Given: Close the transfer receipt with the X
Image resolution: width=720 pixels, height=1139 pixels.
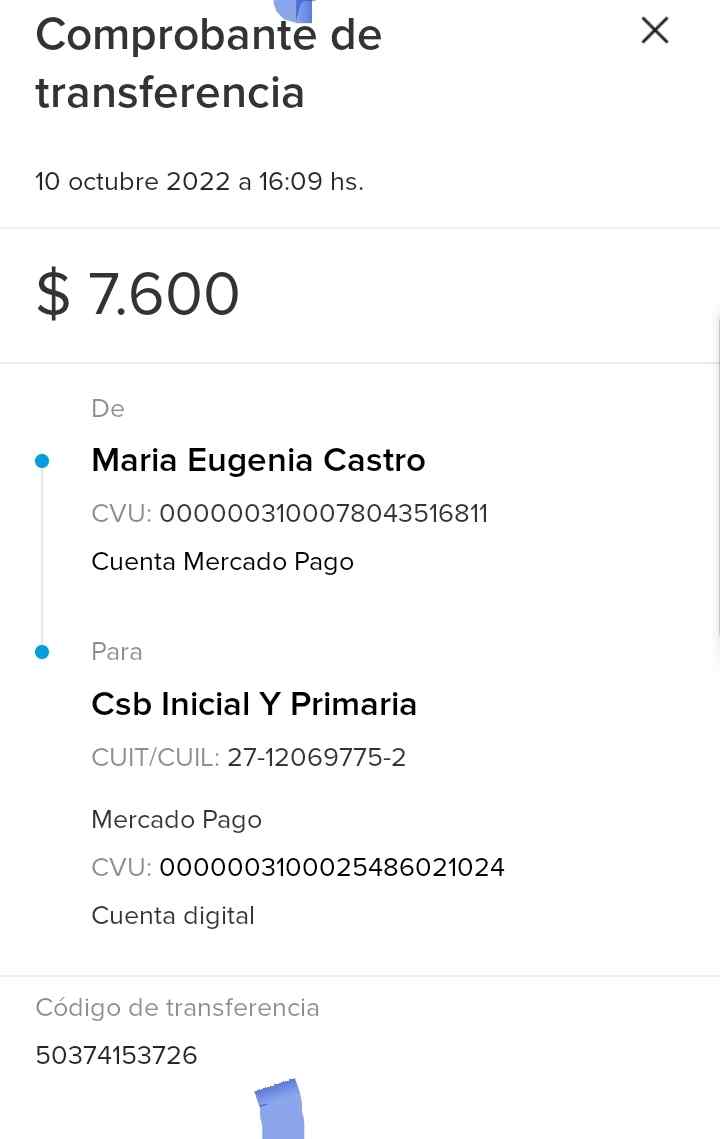Looking at the screenshot, I should (x=655, y=31).
